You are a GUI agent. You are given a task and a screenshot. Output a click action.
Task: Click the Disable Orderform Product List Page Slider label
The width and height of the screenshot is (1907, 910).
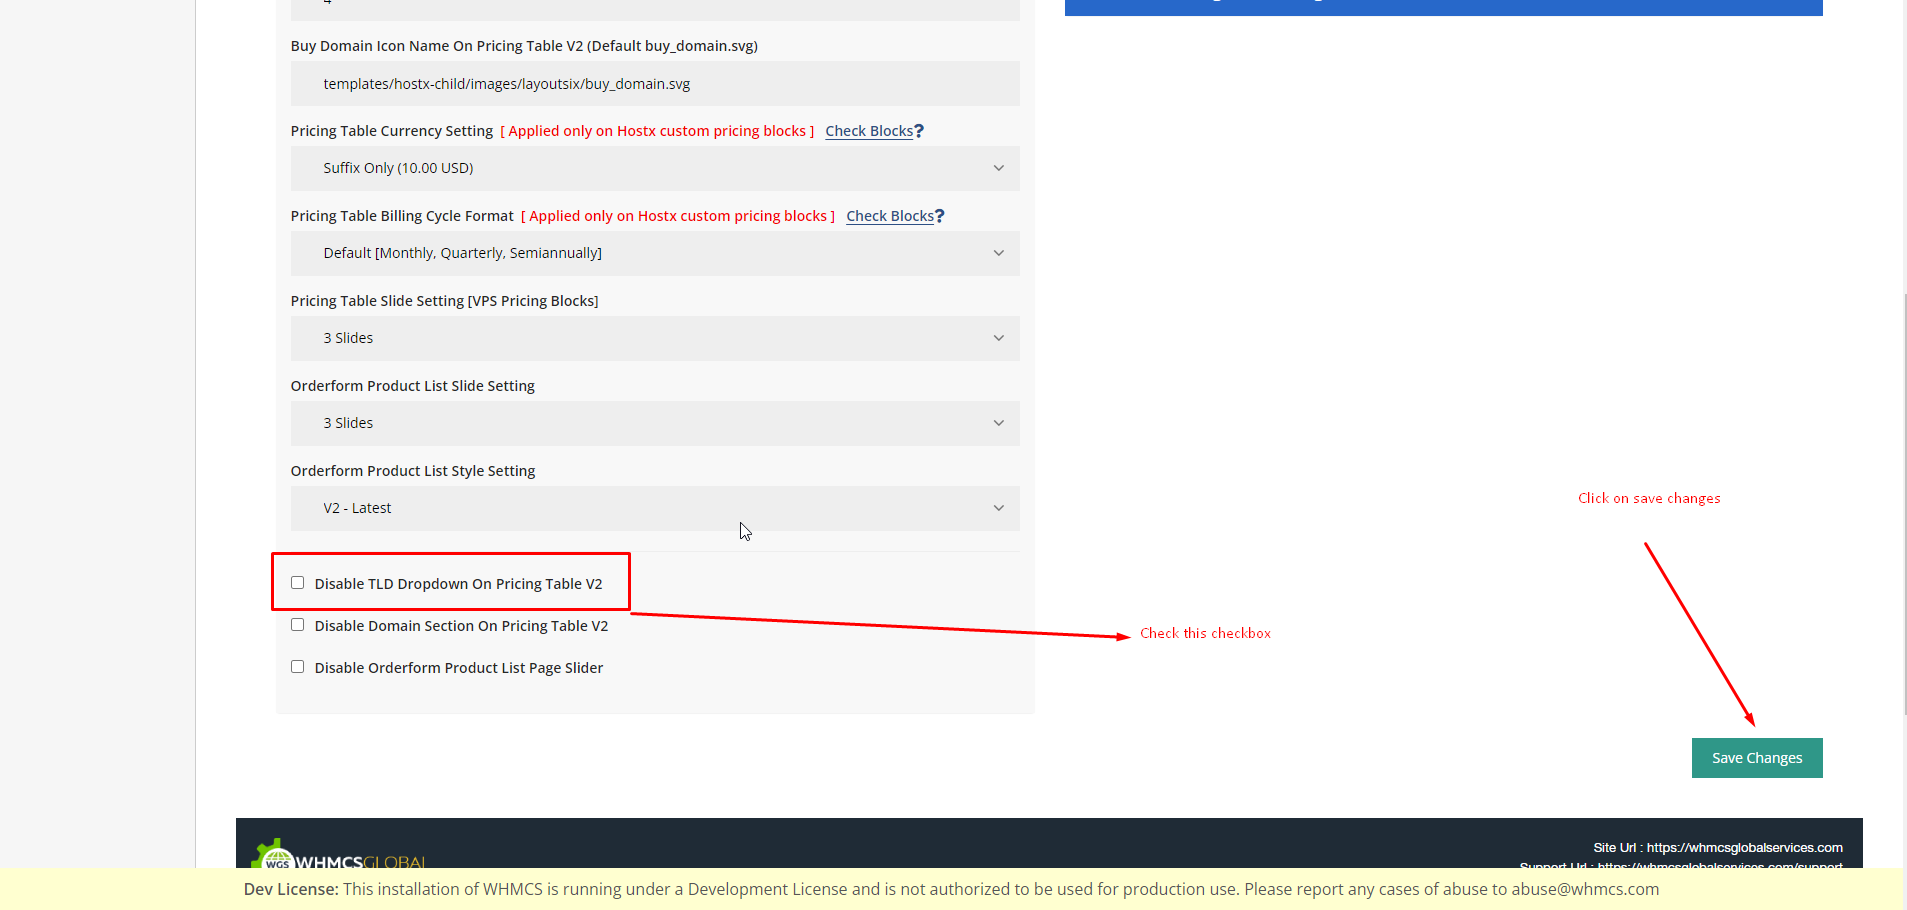459,668
